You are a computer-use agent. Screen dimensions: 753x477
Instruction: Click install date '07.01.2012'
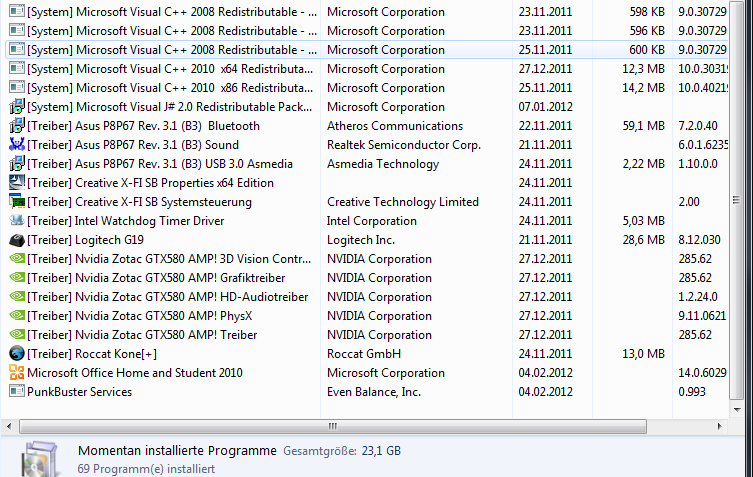(546, 107)
